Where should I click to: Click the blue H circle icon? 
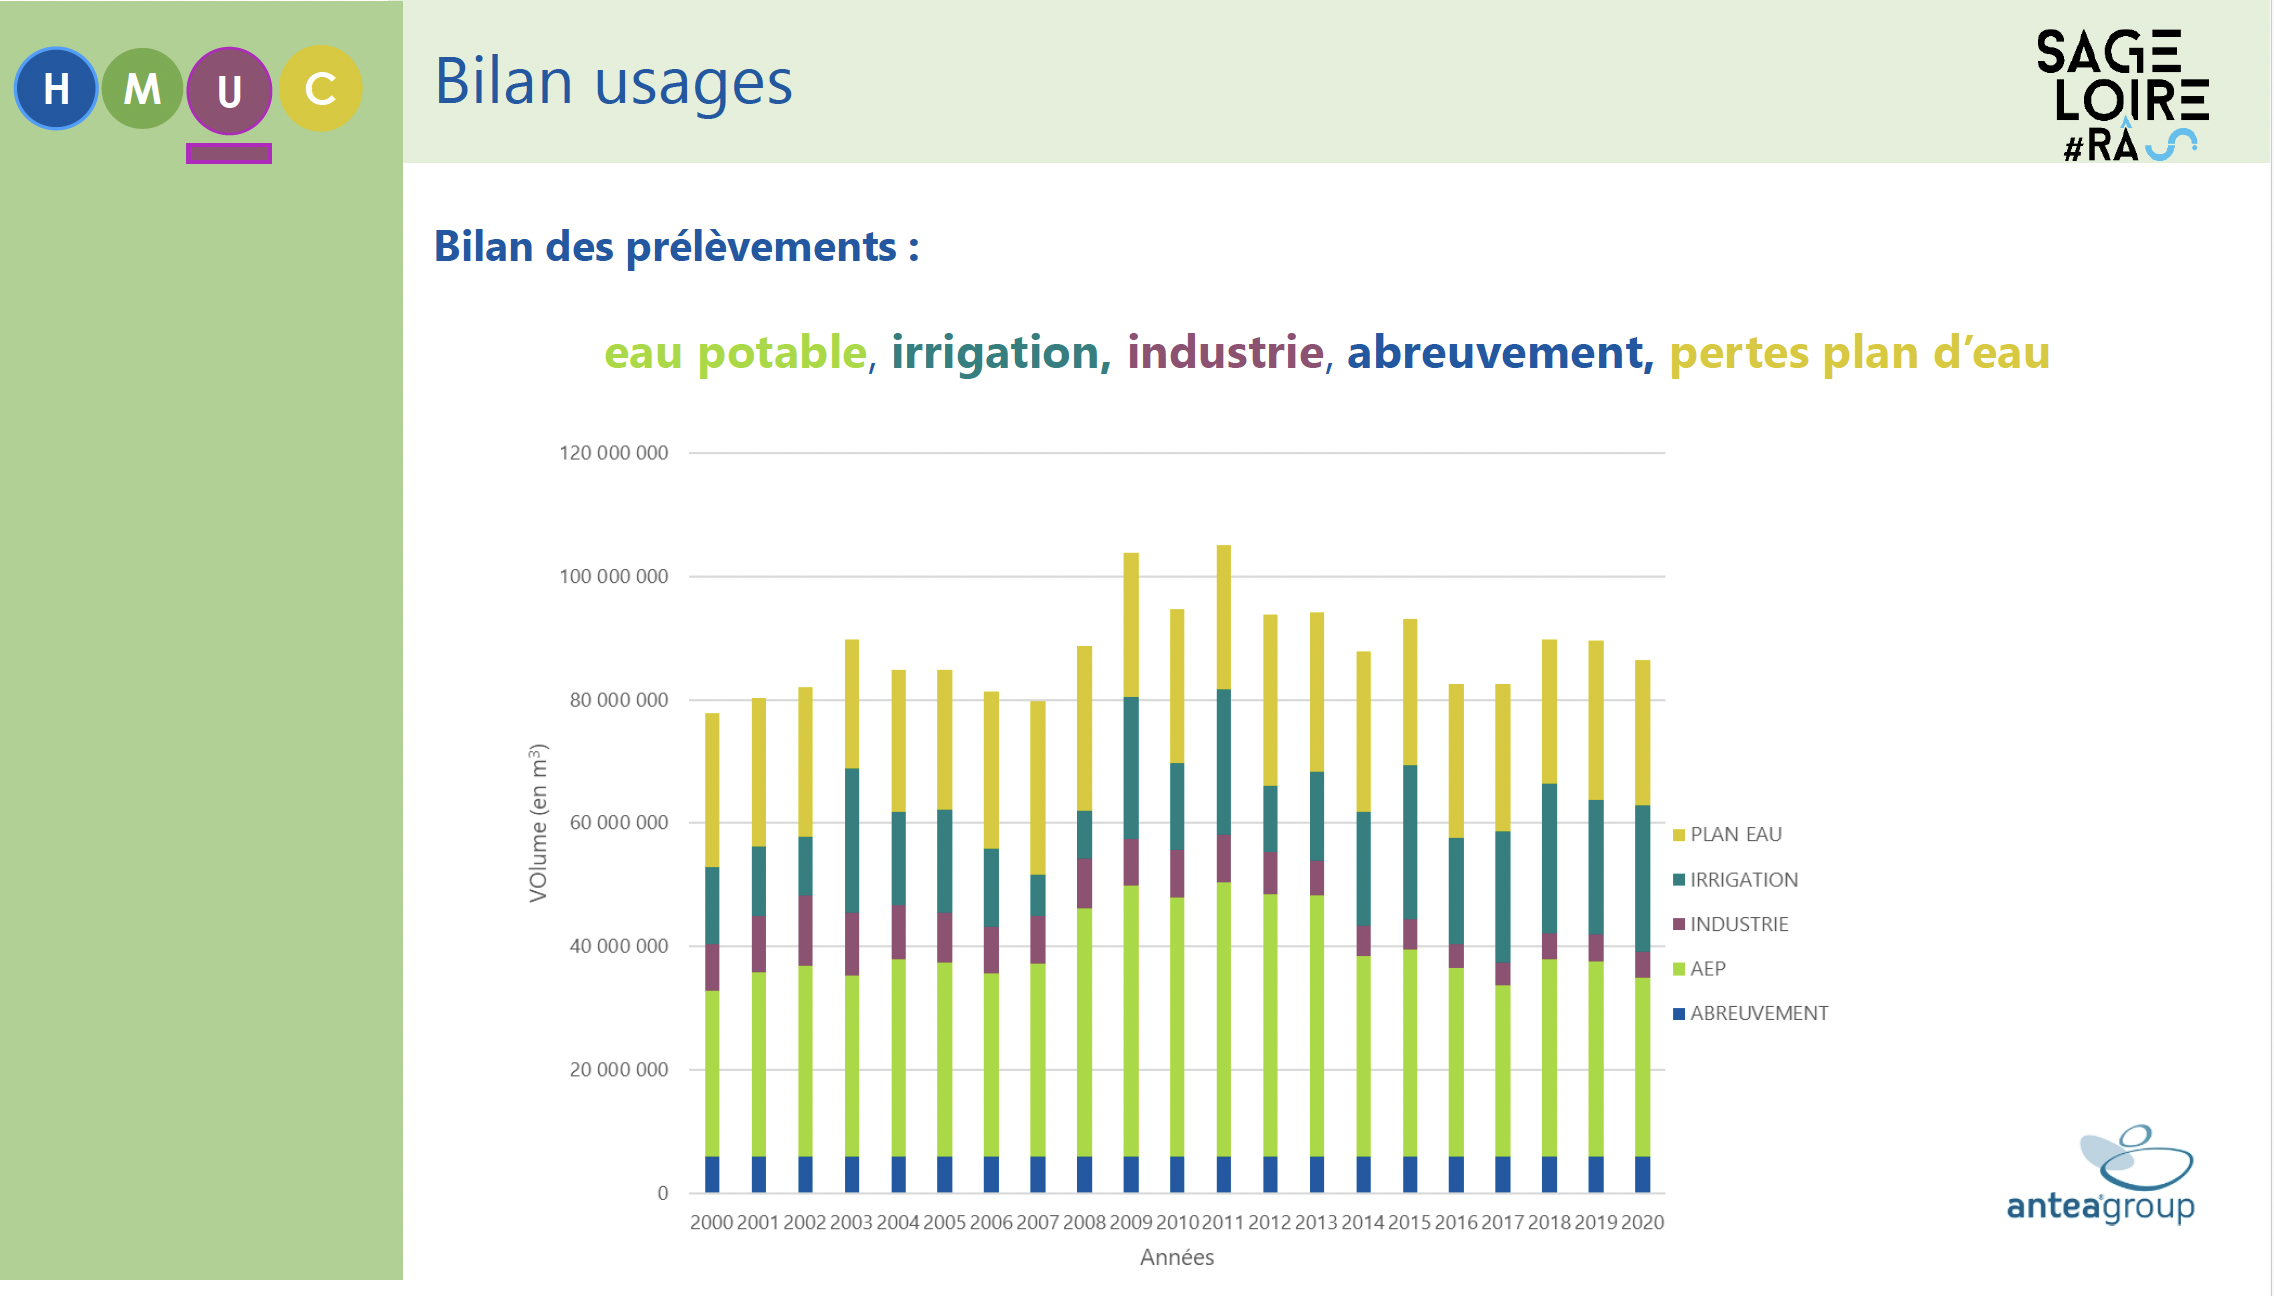click(56, 89)
